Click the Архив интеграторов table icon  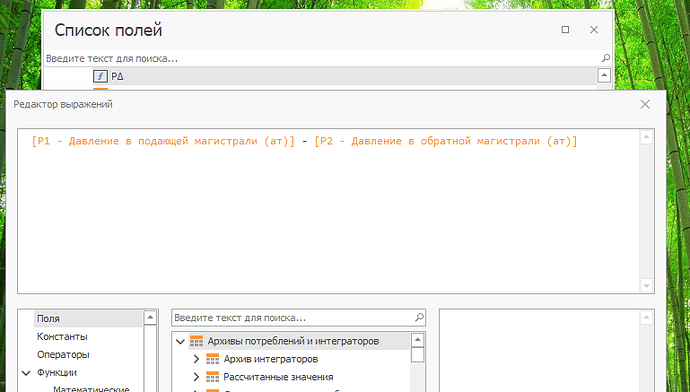(213, 359)
